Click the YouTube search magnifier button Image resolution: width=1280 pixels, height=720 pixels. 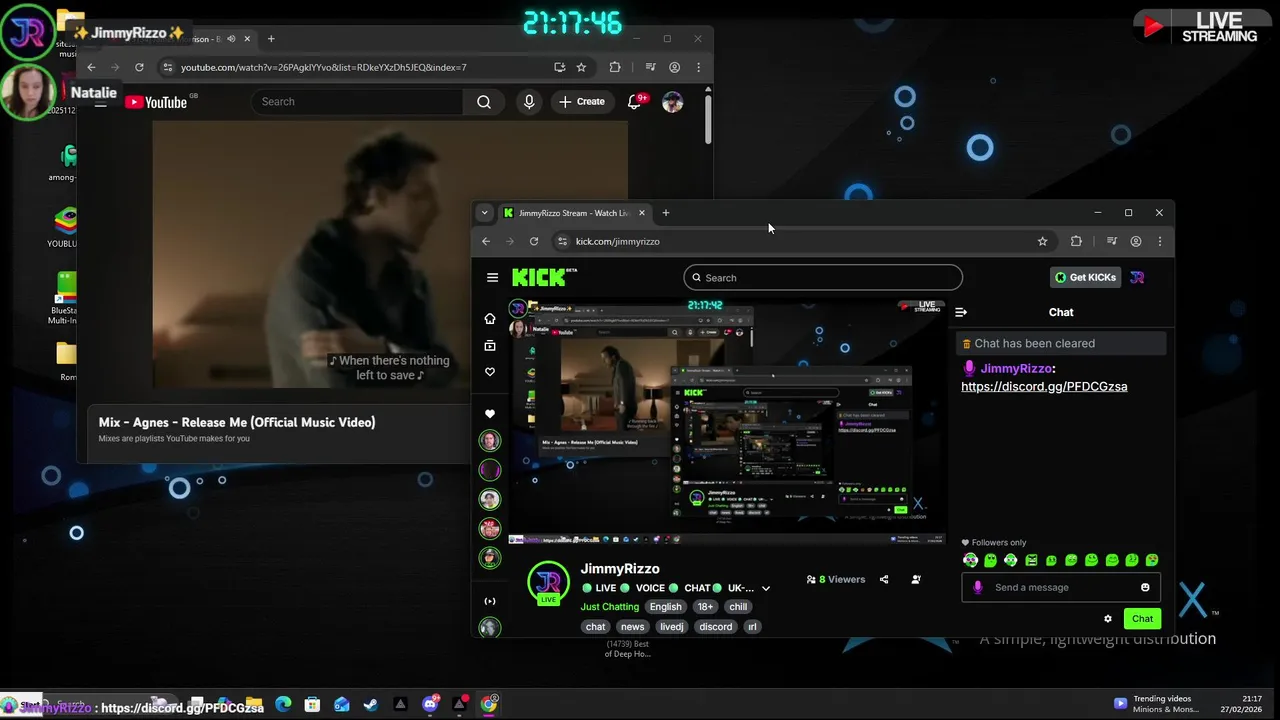pyautogui.click(x=484, y=101)
